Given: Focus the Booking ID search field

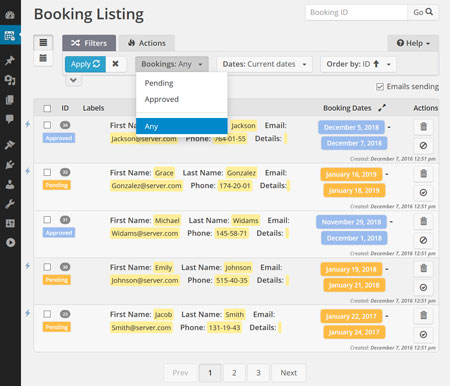Looking at the screenshot, I should [356, 12].
